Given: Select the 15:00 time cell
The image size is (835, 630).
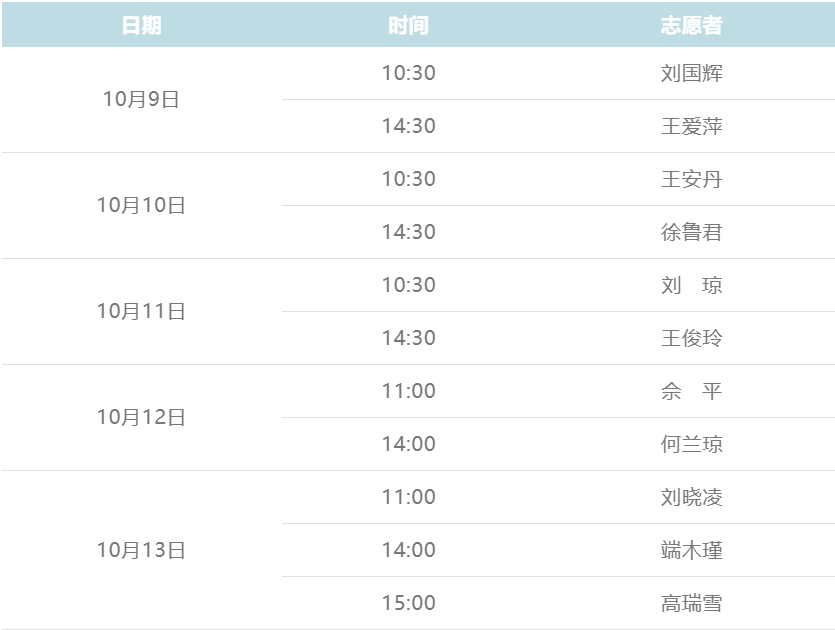Looking at the screenshot, I should click(408, 604).
